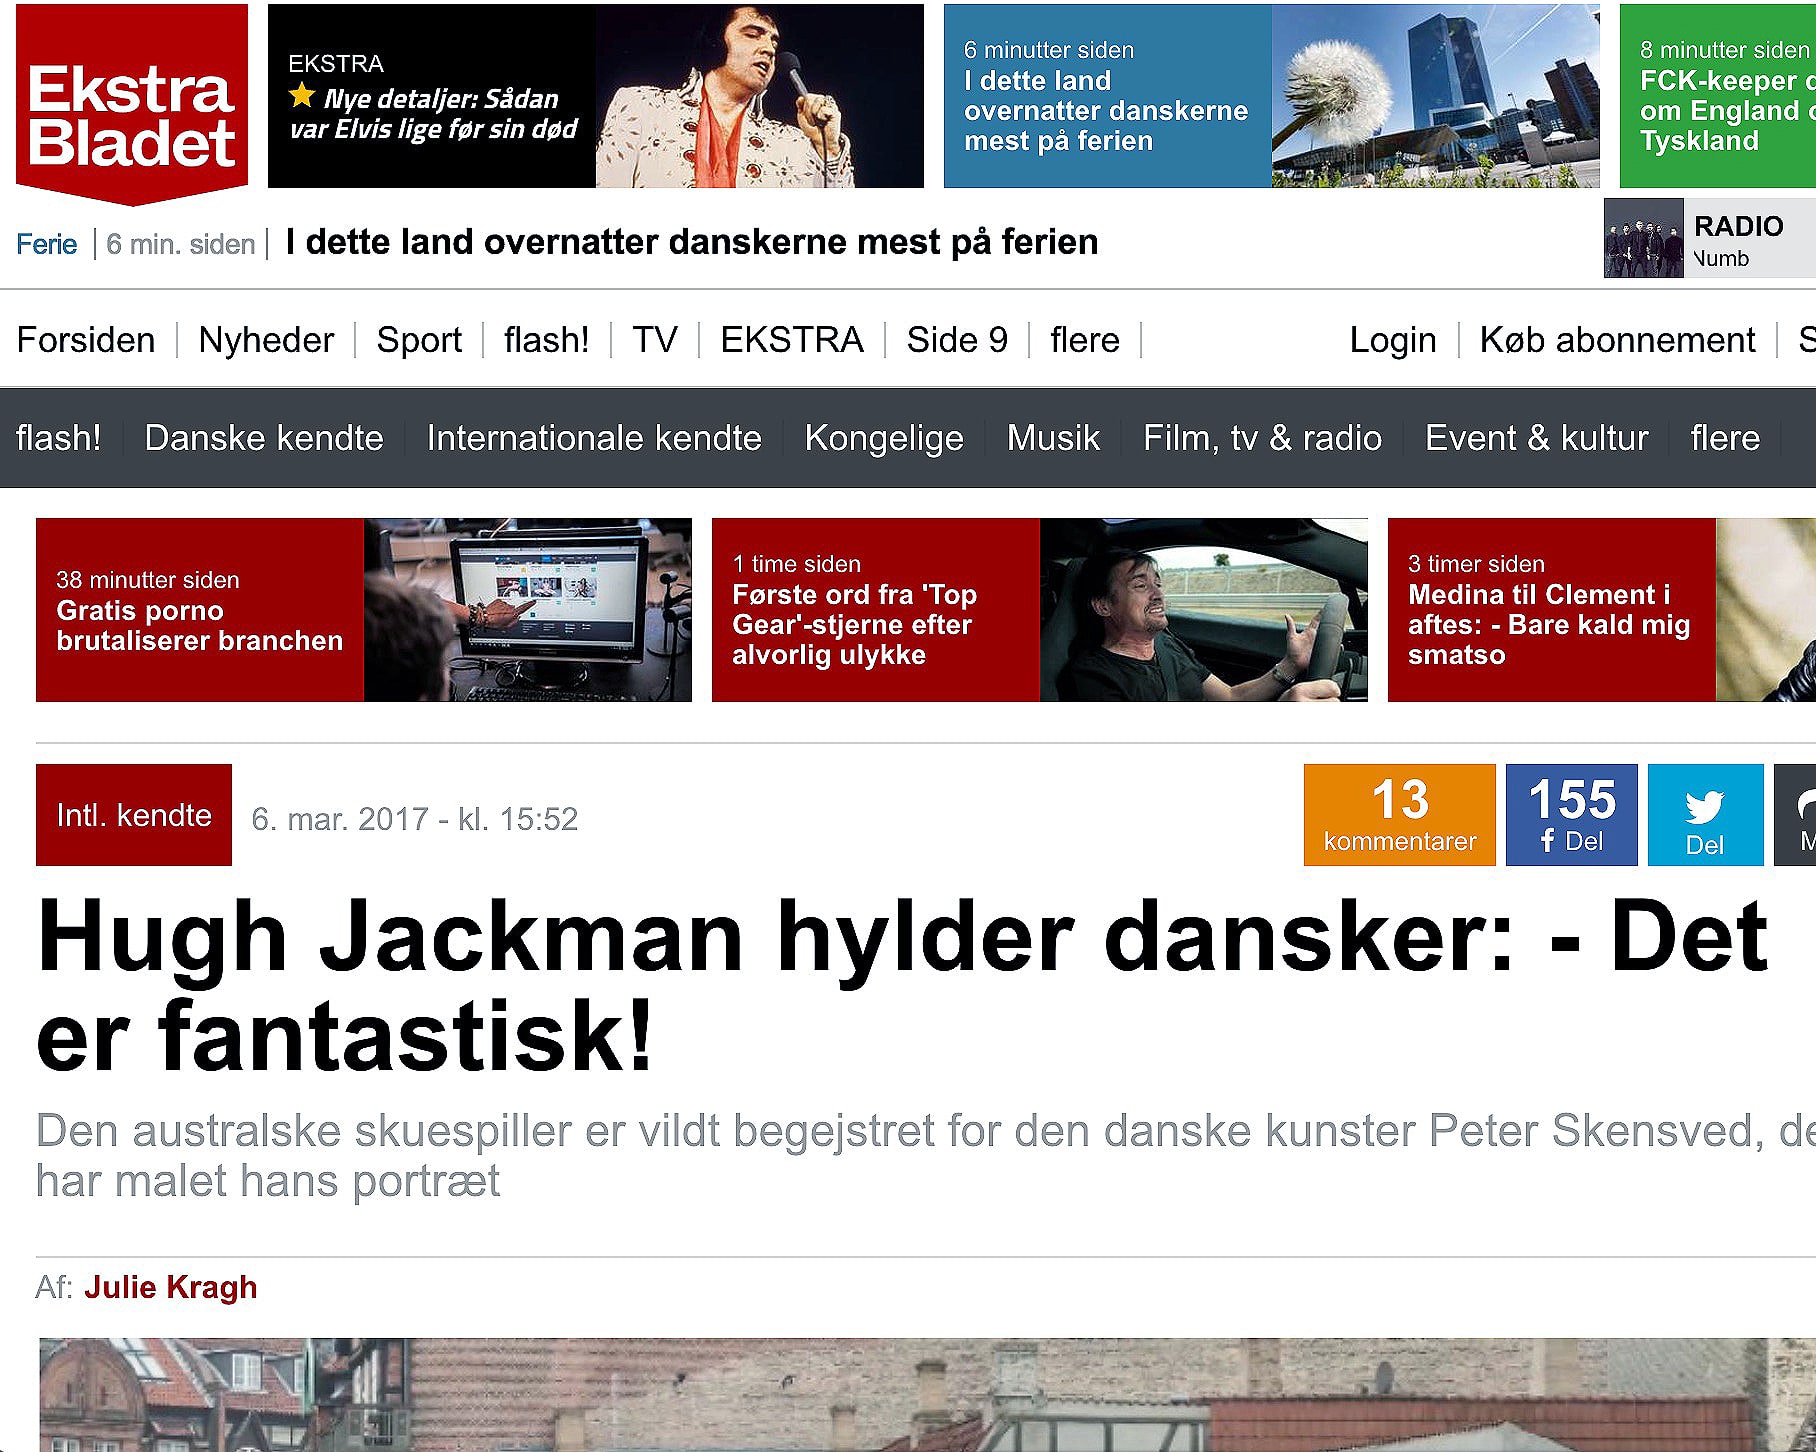Image resolution: width=1816 pixels, height=1452 pixels.
Task: Click computer monitor photo thumbnail
Action: [x=528, y=610]
